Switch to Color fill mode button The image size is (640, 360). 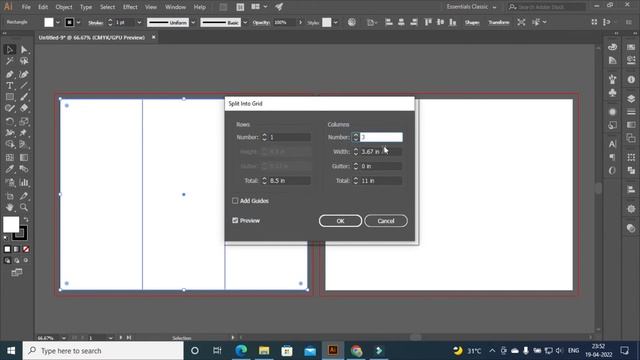point(7,249)
